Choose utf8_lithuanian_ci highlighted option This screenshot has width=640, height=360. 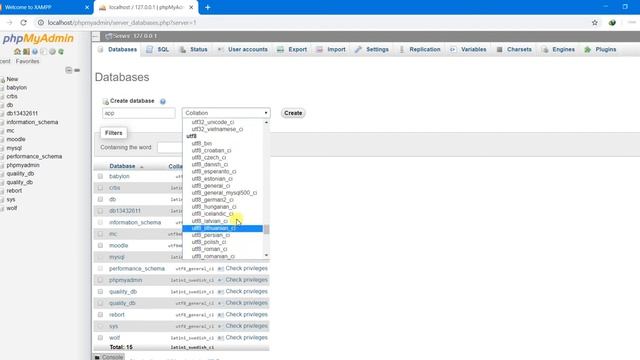[222, 228]
